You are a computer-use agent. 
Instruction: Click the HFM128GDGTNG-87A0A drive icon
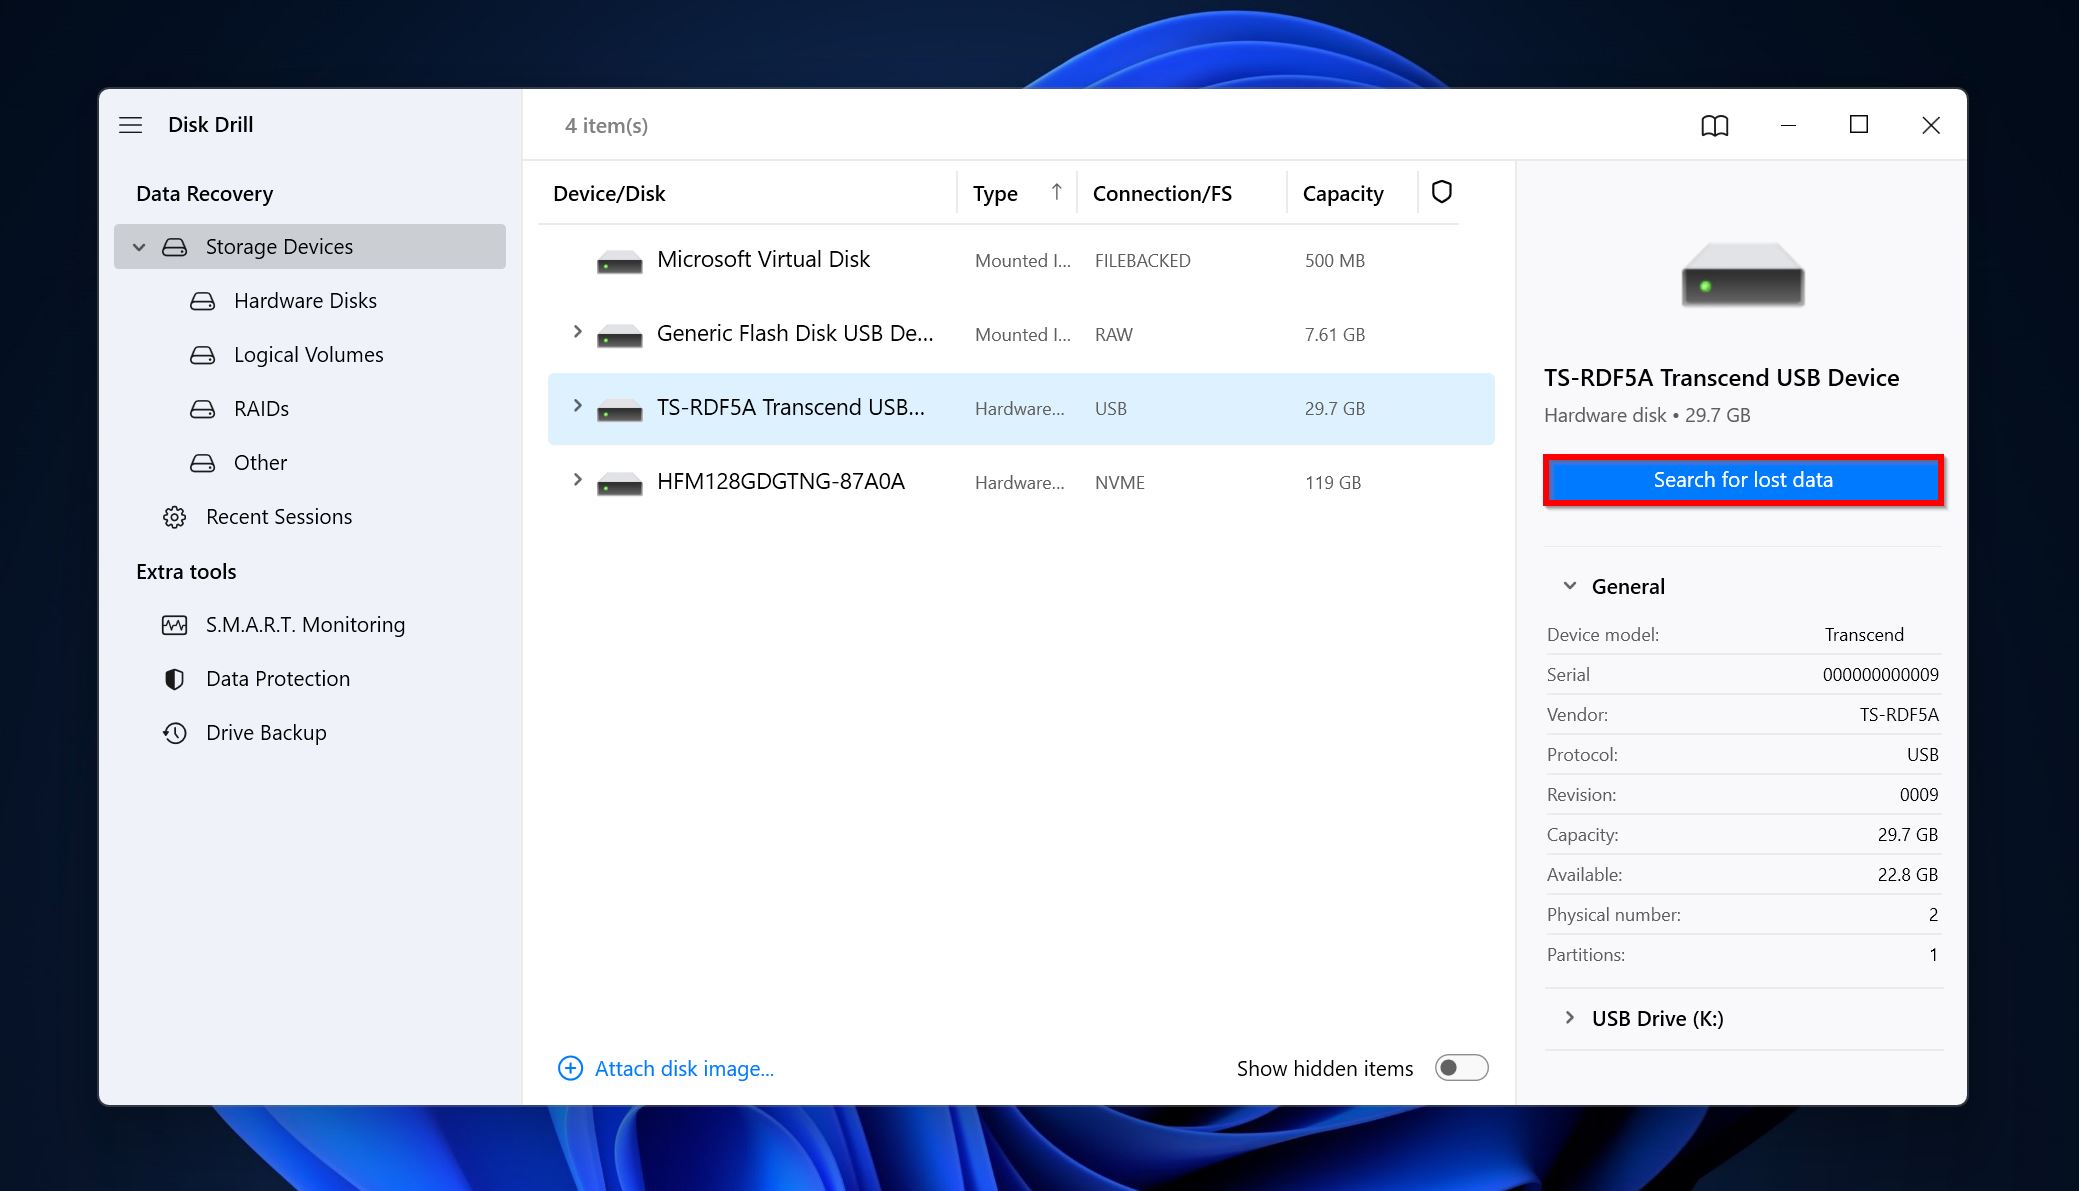click(619, 485)
